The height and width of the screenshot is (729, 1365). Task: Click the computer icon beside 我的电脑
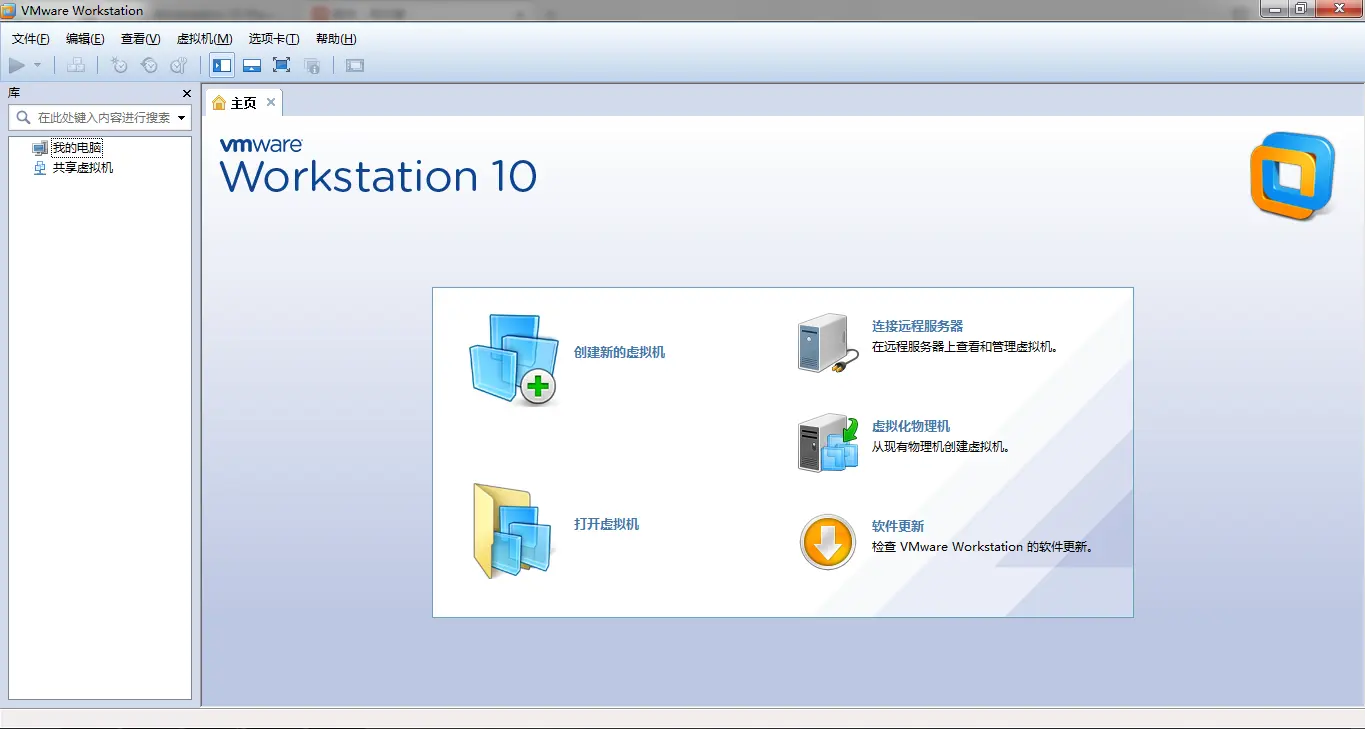click(40, 148)
